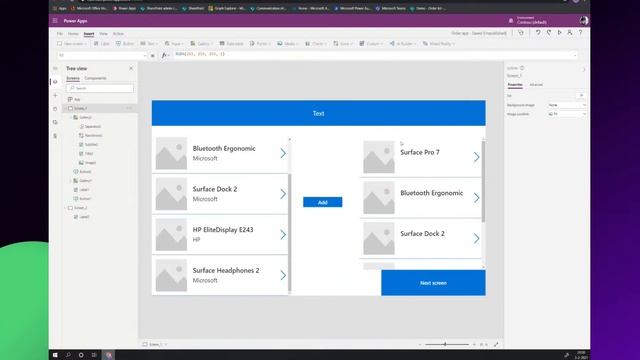Select Properties tab in properties pane
640x360 pixels.
pyautogui.click(x=515, y=85)
